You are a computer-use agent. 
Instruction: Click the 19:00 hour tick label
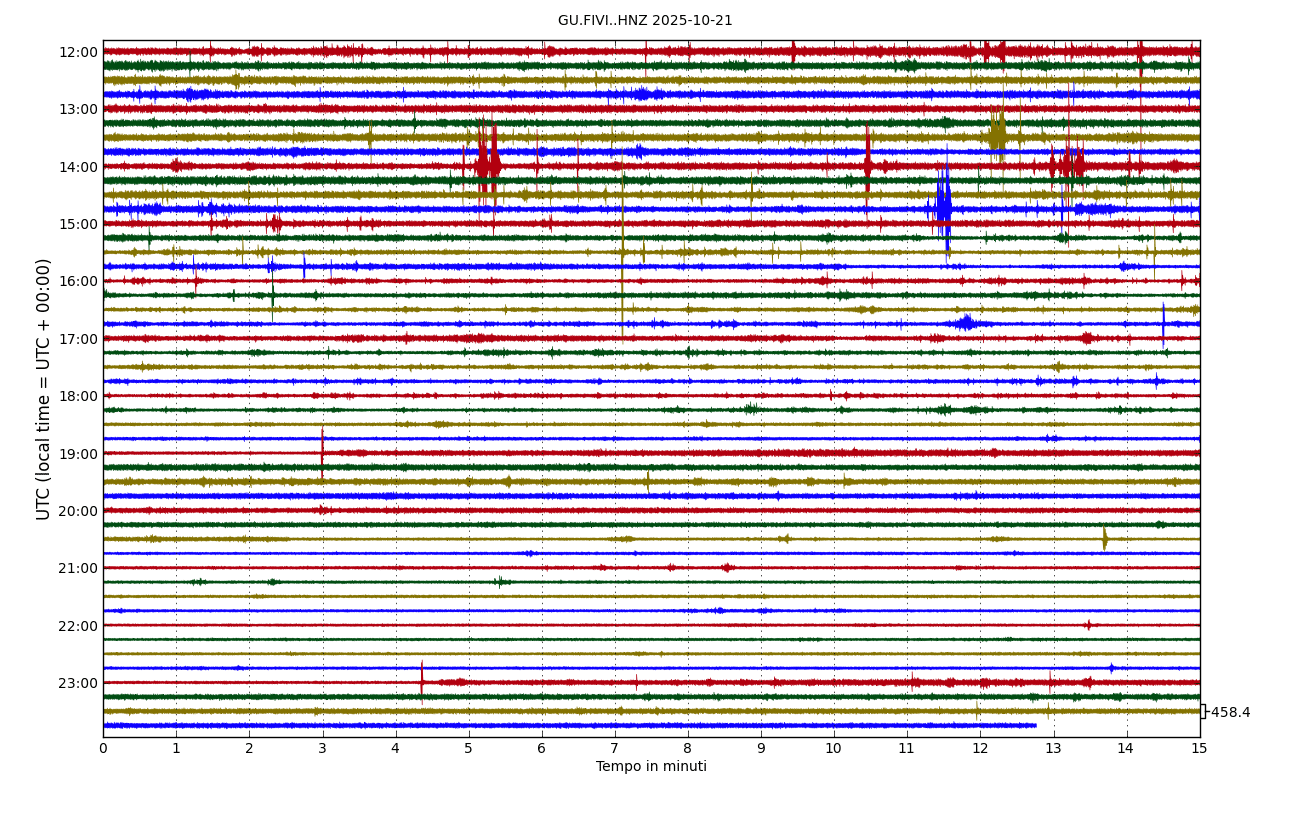click(78, 454)
